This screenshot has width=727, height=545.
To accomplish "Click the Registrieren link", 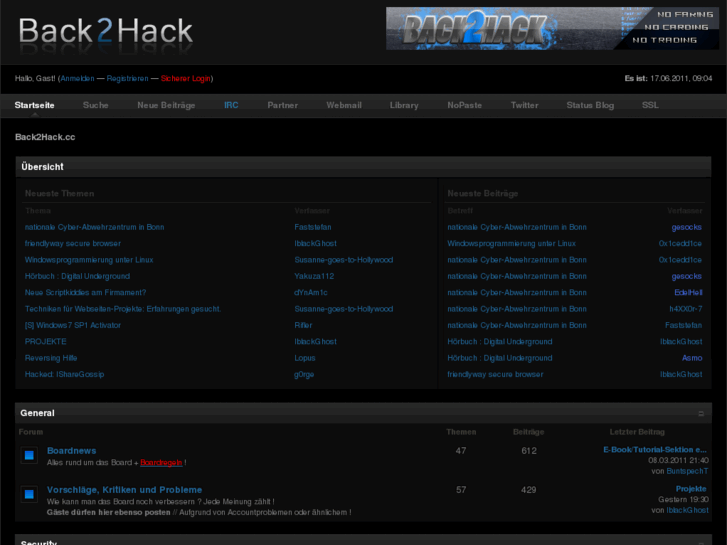I will coord(128,78).
